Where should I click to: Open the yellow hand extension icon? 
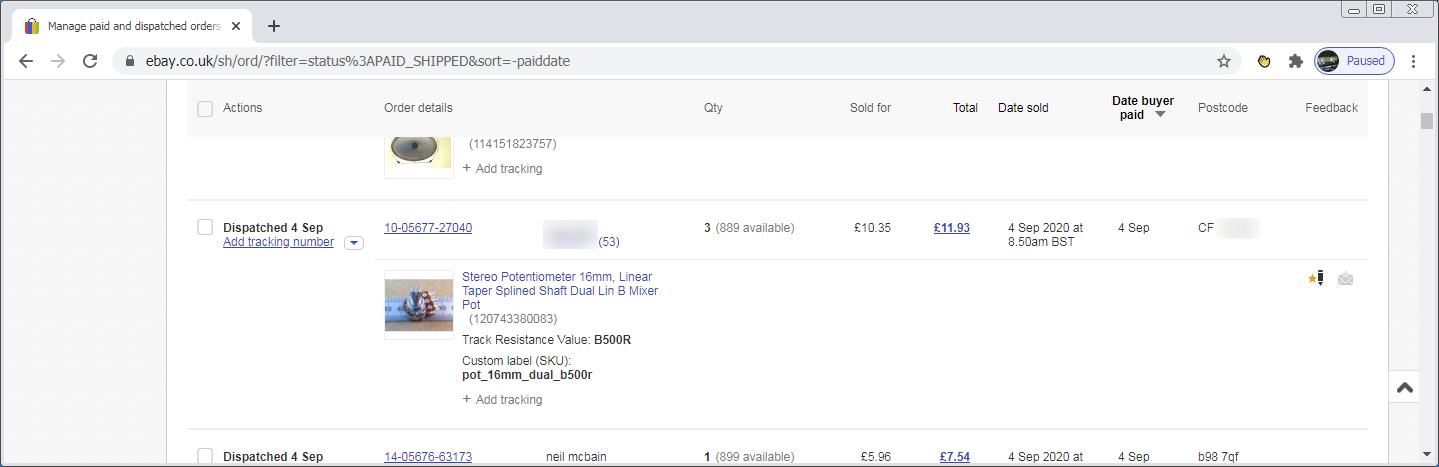tap(1264, 61)
